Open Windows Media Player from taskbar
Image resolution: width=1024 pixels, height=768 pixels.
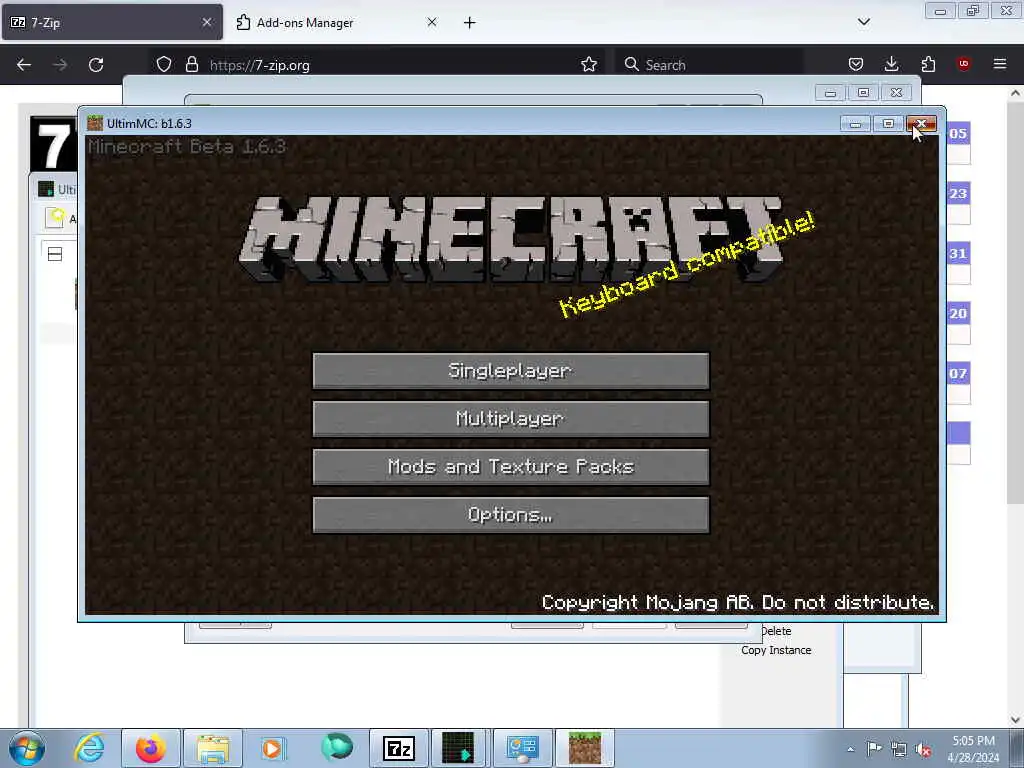[272, 748]
